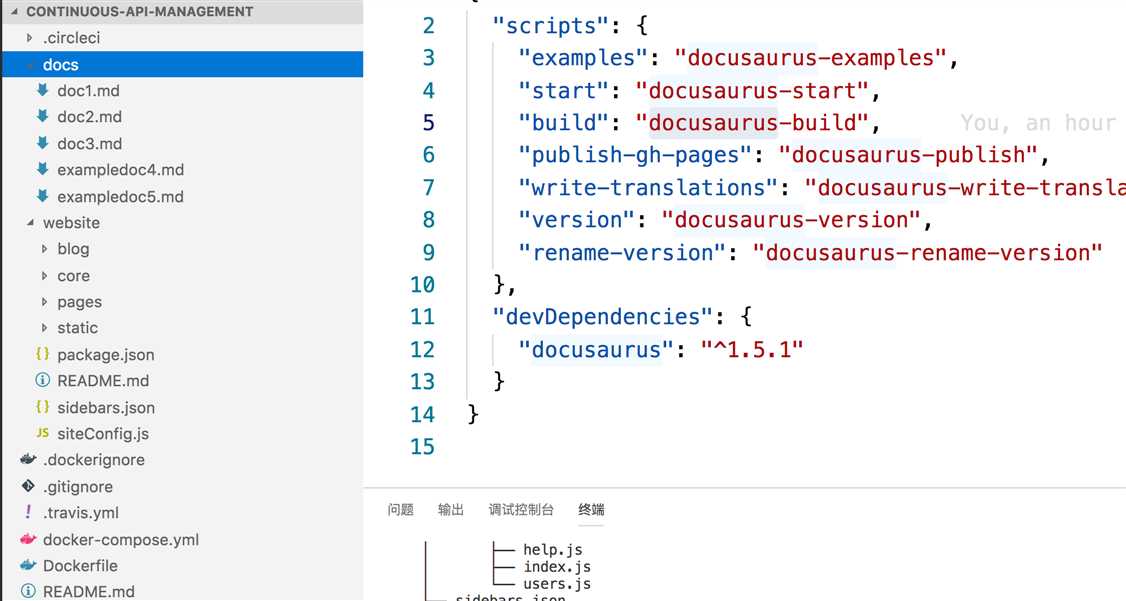The height and width of the screenshot is (601, 1126).
Task: Click line number 5 in the gutter
Action: point(429,123)
